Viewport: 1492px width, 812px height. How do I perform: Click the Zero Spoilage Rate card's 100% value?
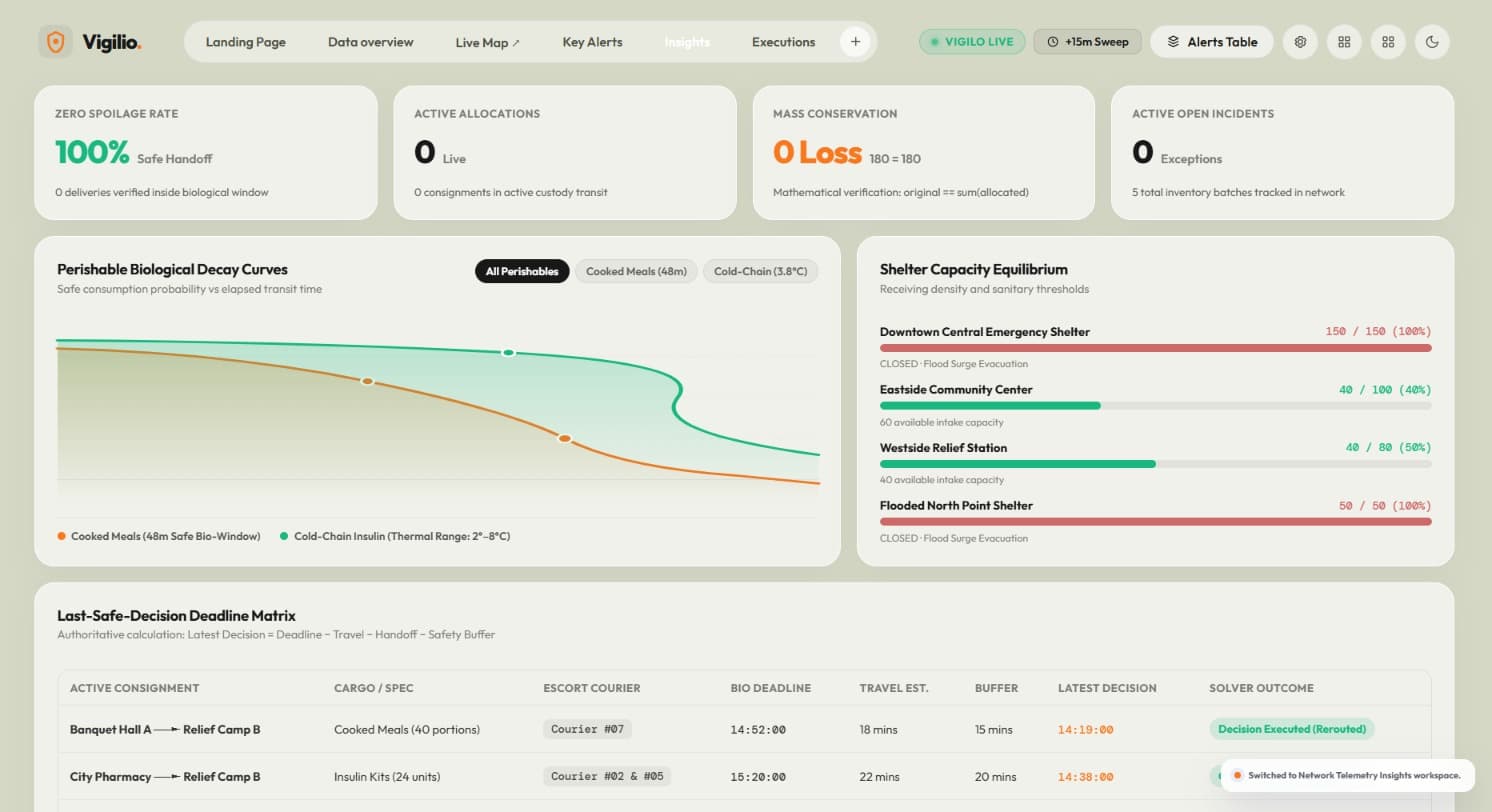(x=92, y=152)
